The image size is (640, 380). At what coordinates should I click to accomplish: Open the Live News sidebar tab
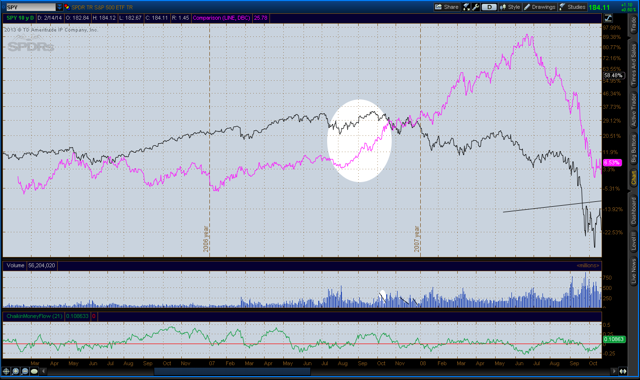pyautogui.click(x=633, y=270)
